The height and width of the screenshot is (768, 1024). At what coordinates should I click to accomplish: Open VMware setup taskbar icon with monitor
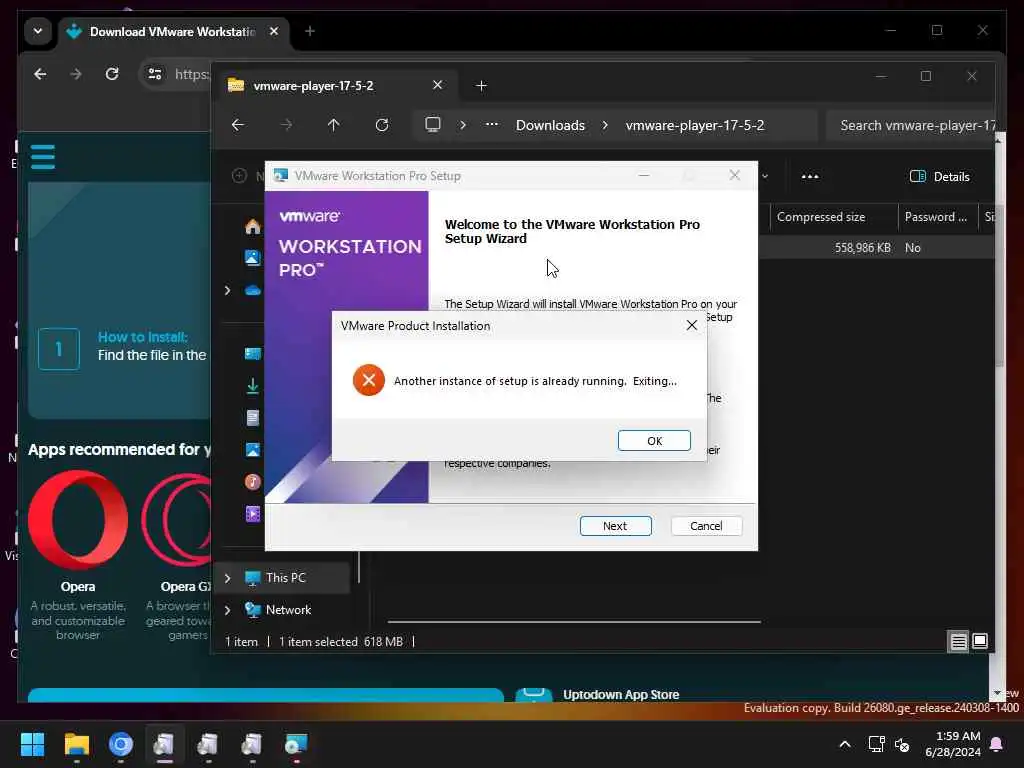click(296, 744)
